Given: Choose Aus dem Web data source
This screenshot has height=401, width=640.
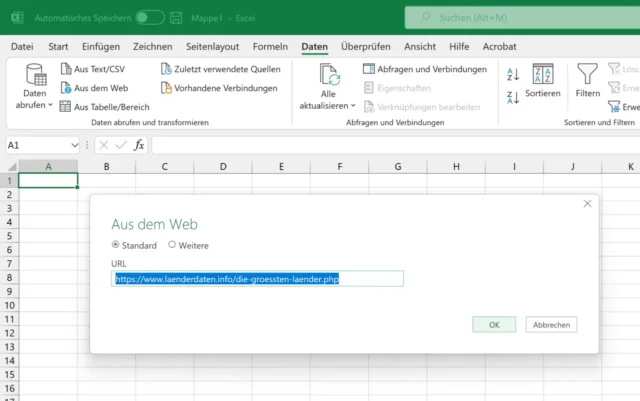Looking at the screenshot, I should coord(66,88).
